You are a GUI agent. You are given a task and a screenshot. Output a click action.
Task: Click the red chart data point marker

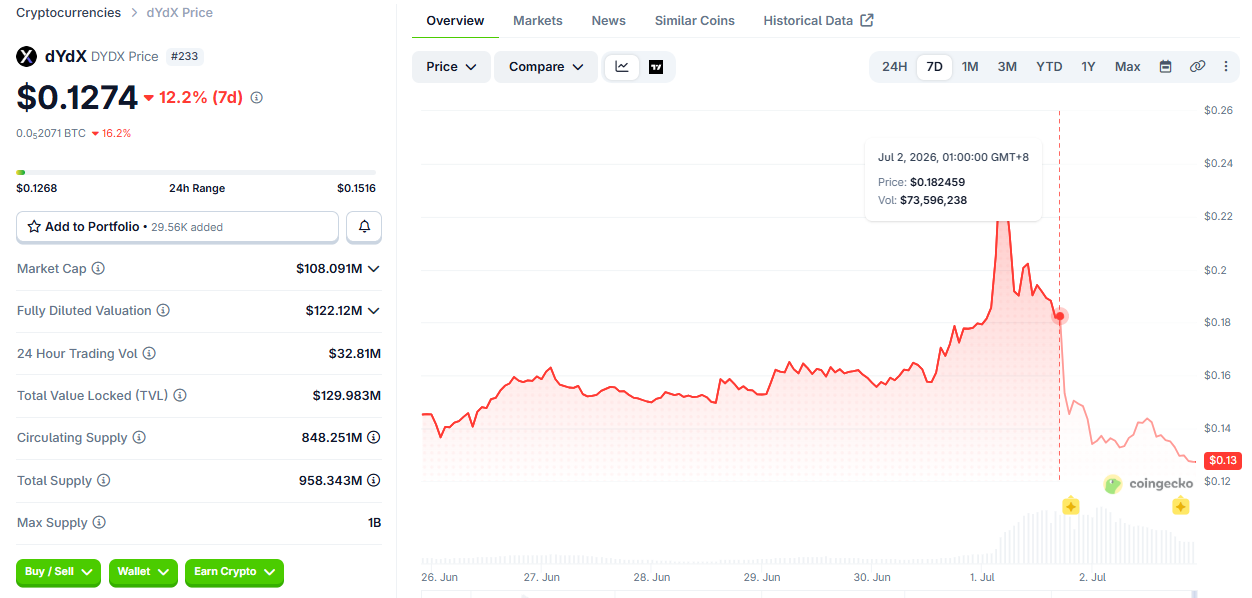1060,316
